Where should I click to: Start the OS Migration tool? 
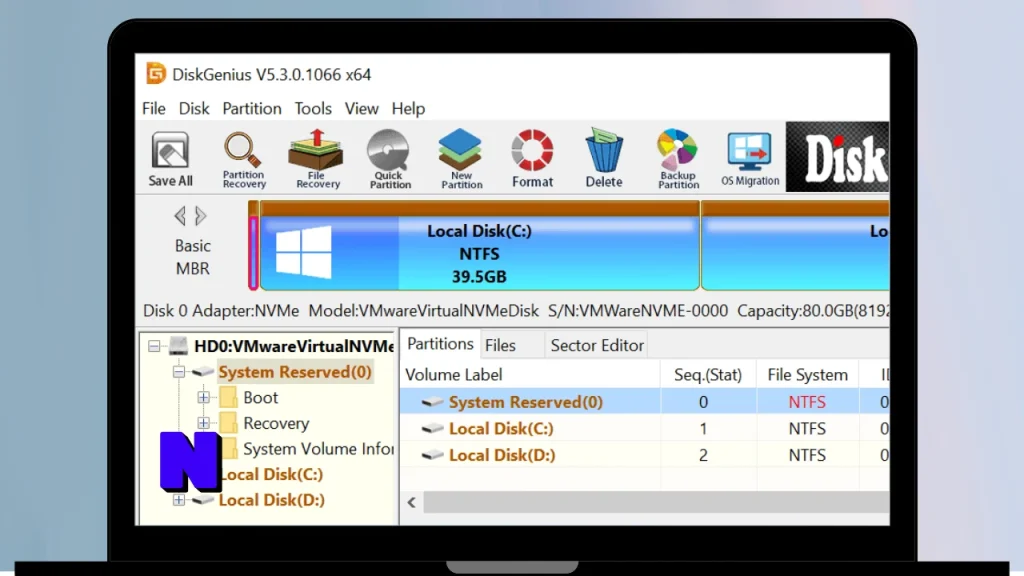pos(750,159)
